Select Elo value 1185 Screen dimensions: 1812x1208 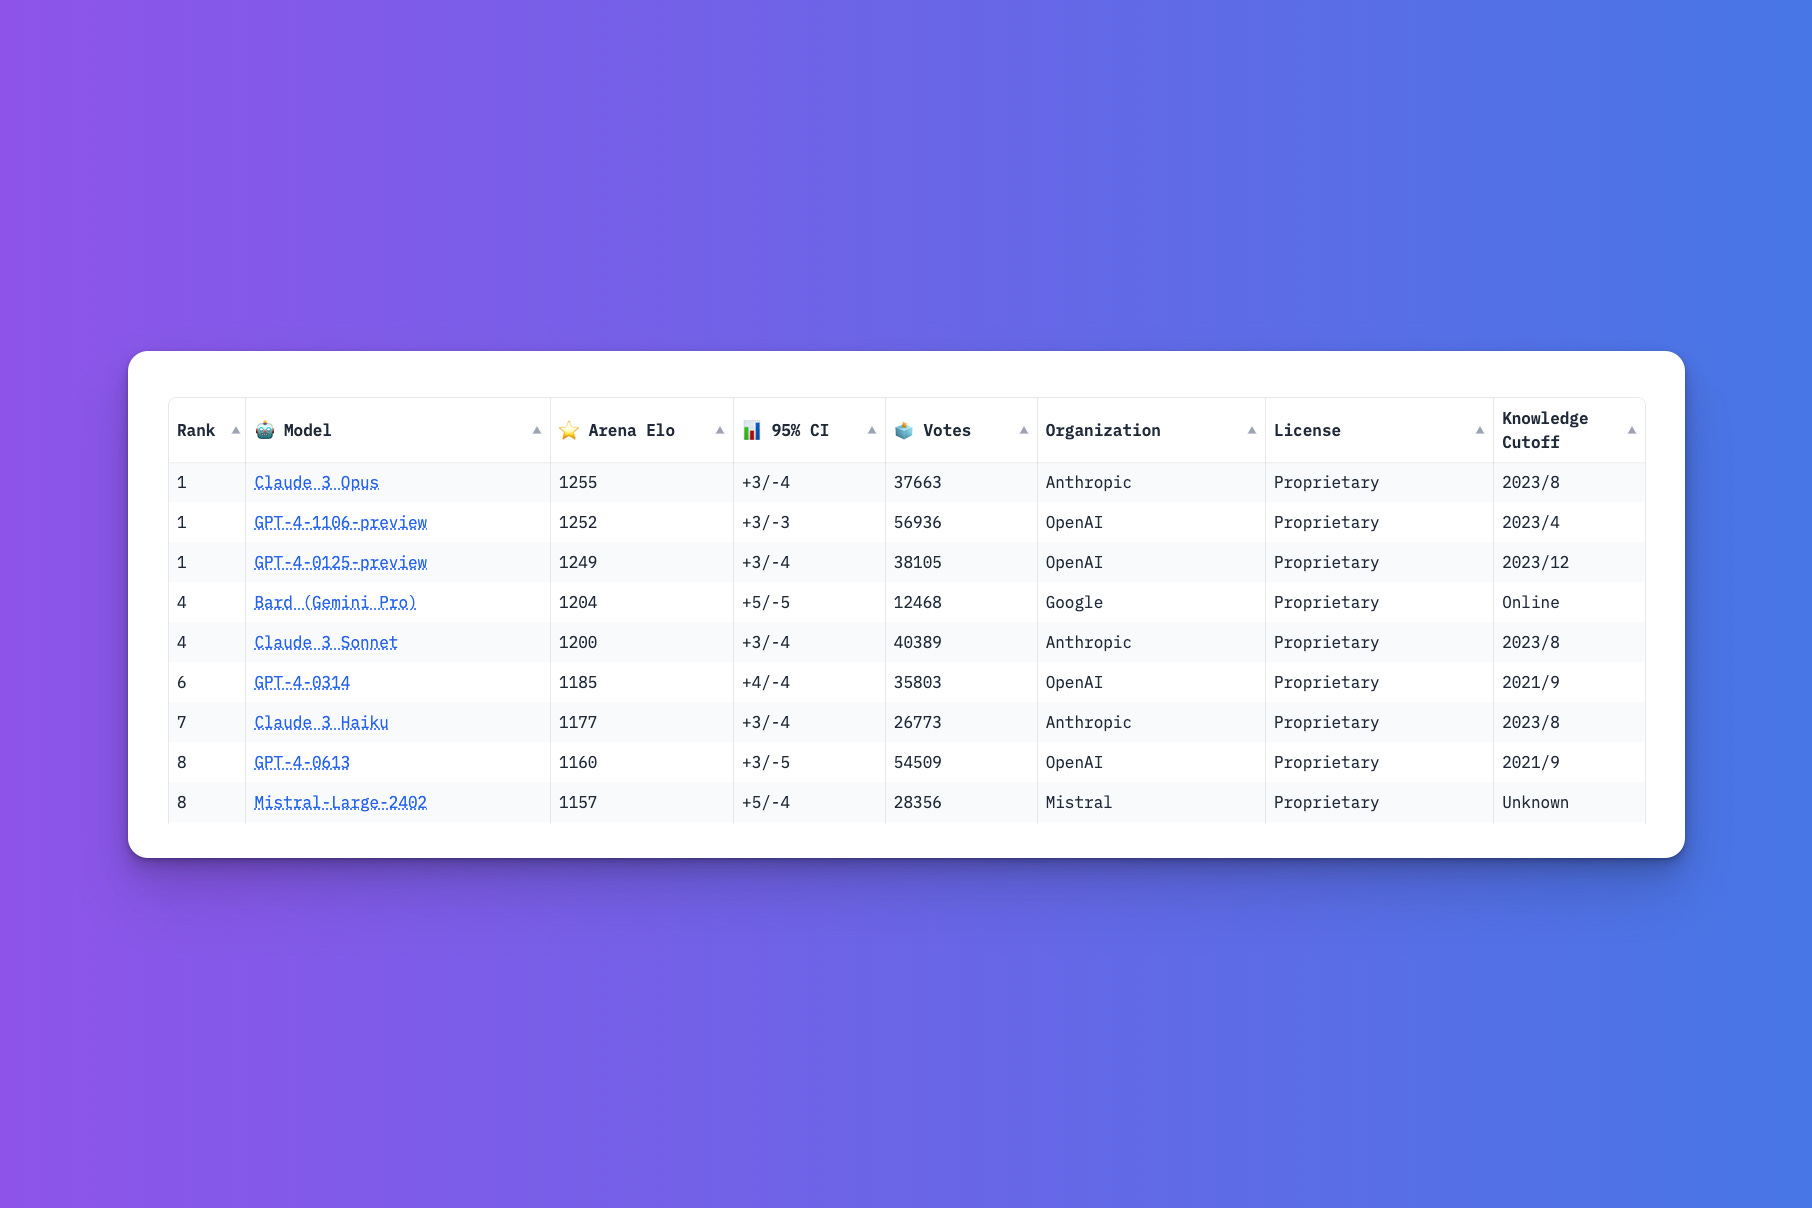pyautogui.click(x=578, y=682)
